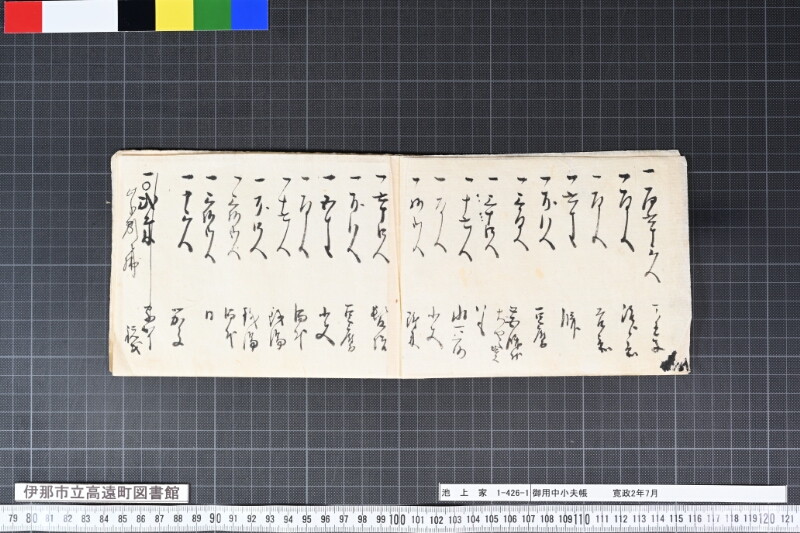Click the ruler mark 80
The image size is (800, 533).
click(31, 518)
